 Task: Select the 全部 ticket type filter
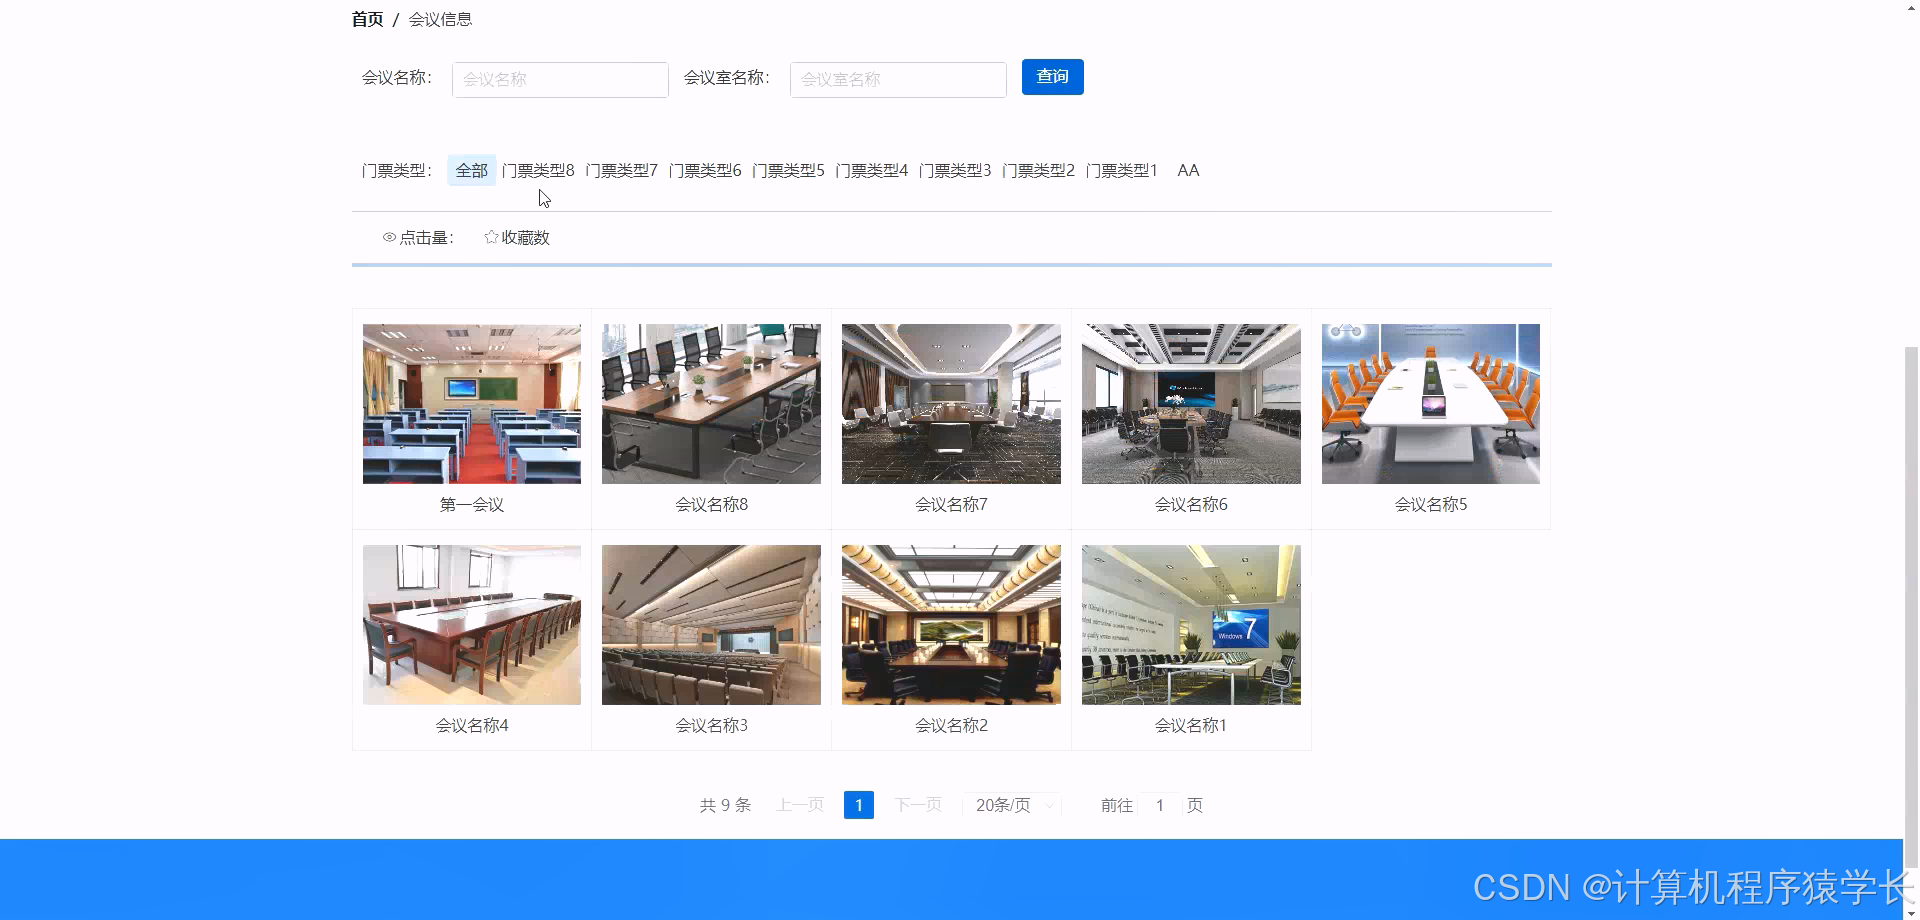click(471, 170)
